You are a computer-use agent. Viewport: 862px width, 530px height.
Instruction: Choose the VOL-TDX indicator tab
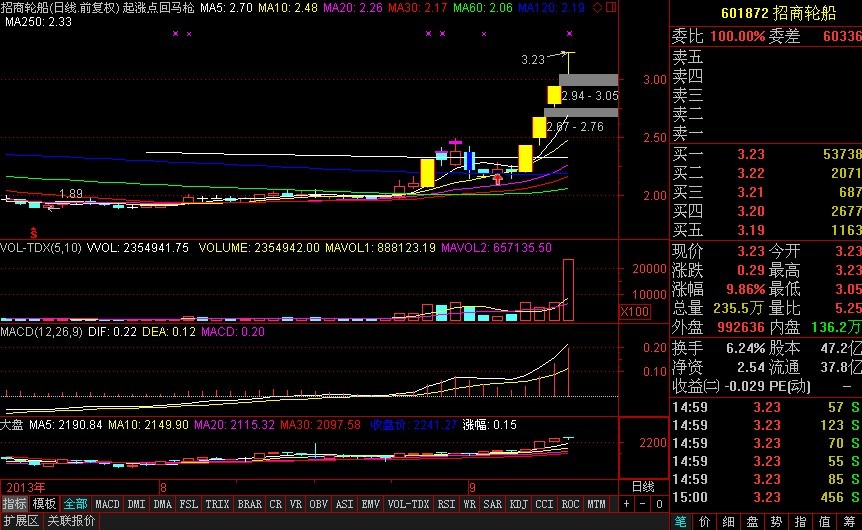(x=408, y=503)
